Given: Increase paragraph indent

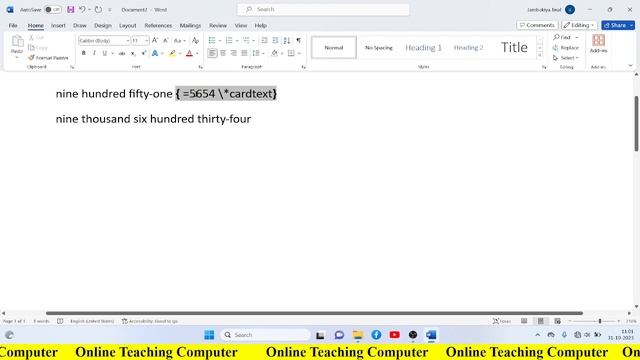Looking at the screenshot, I should coord(276,40).
